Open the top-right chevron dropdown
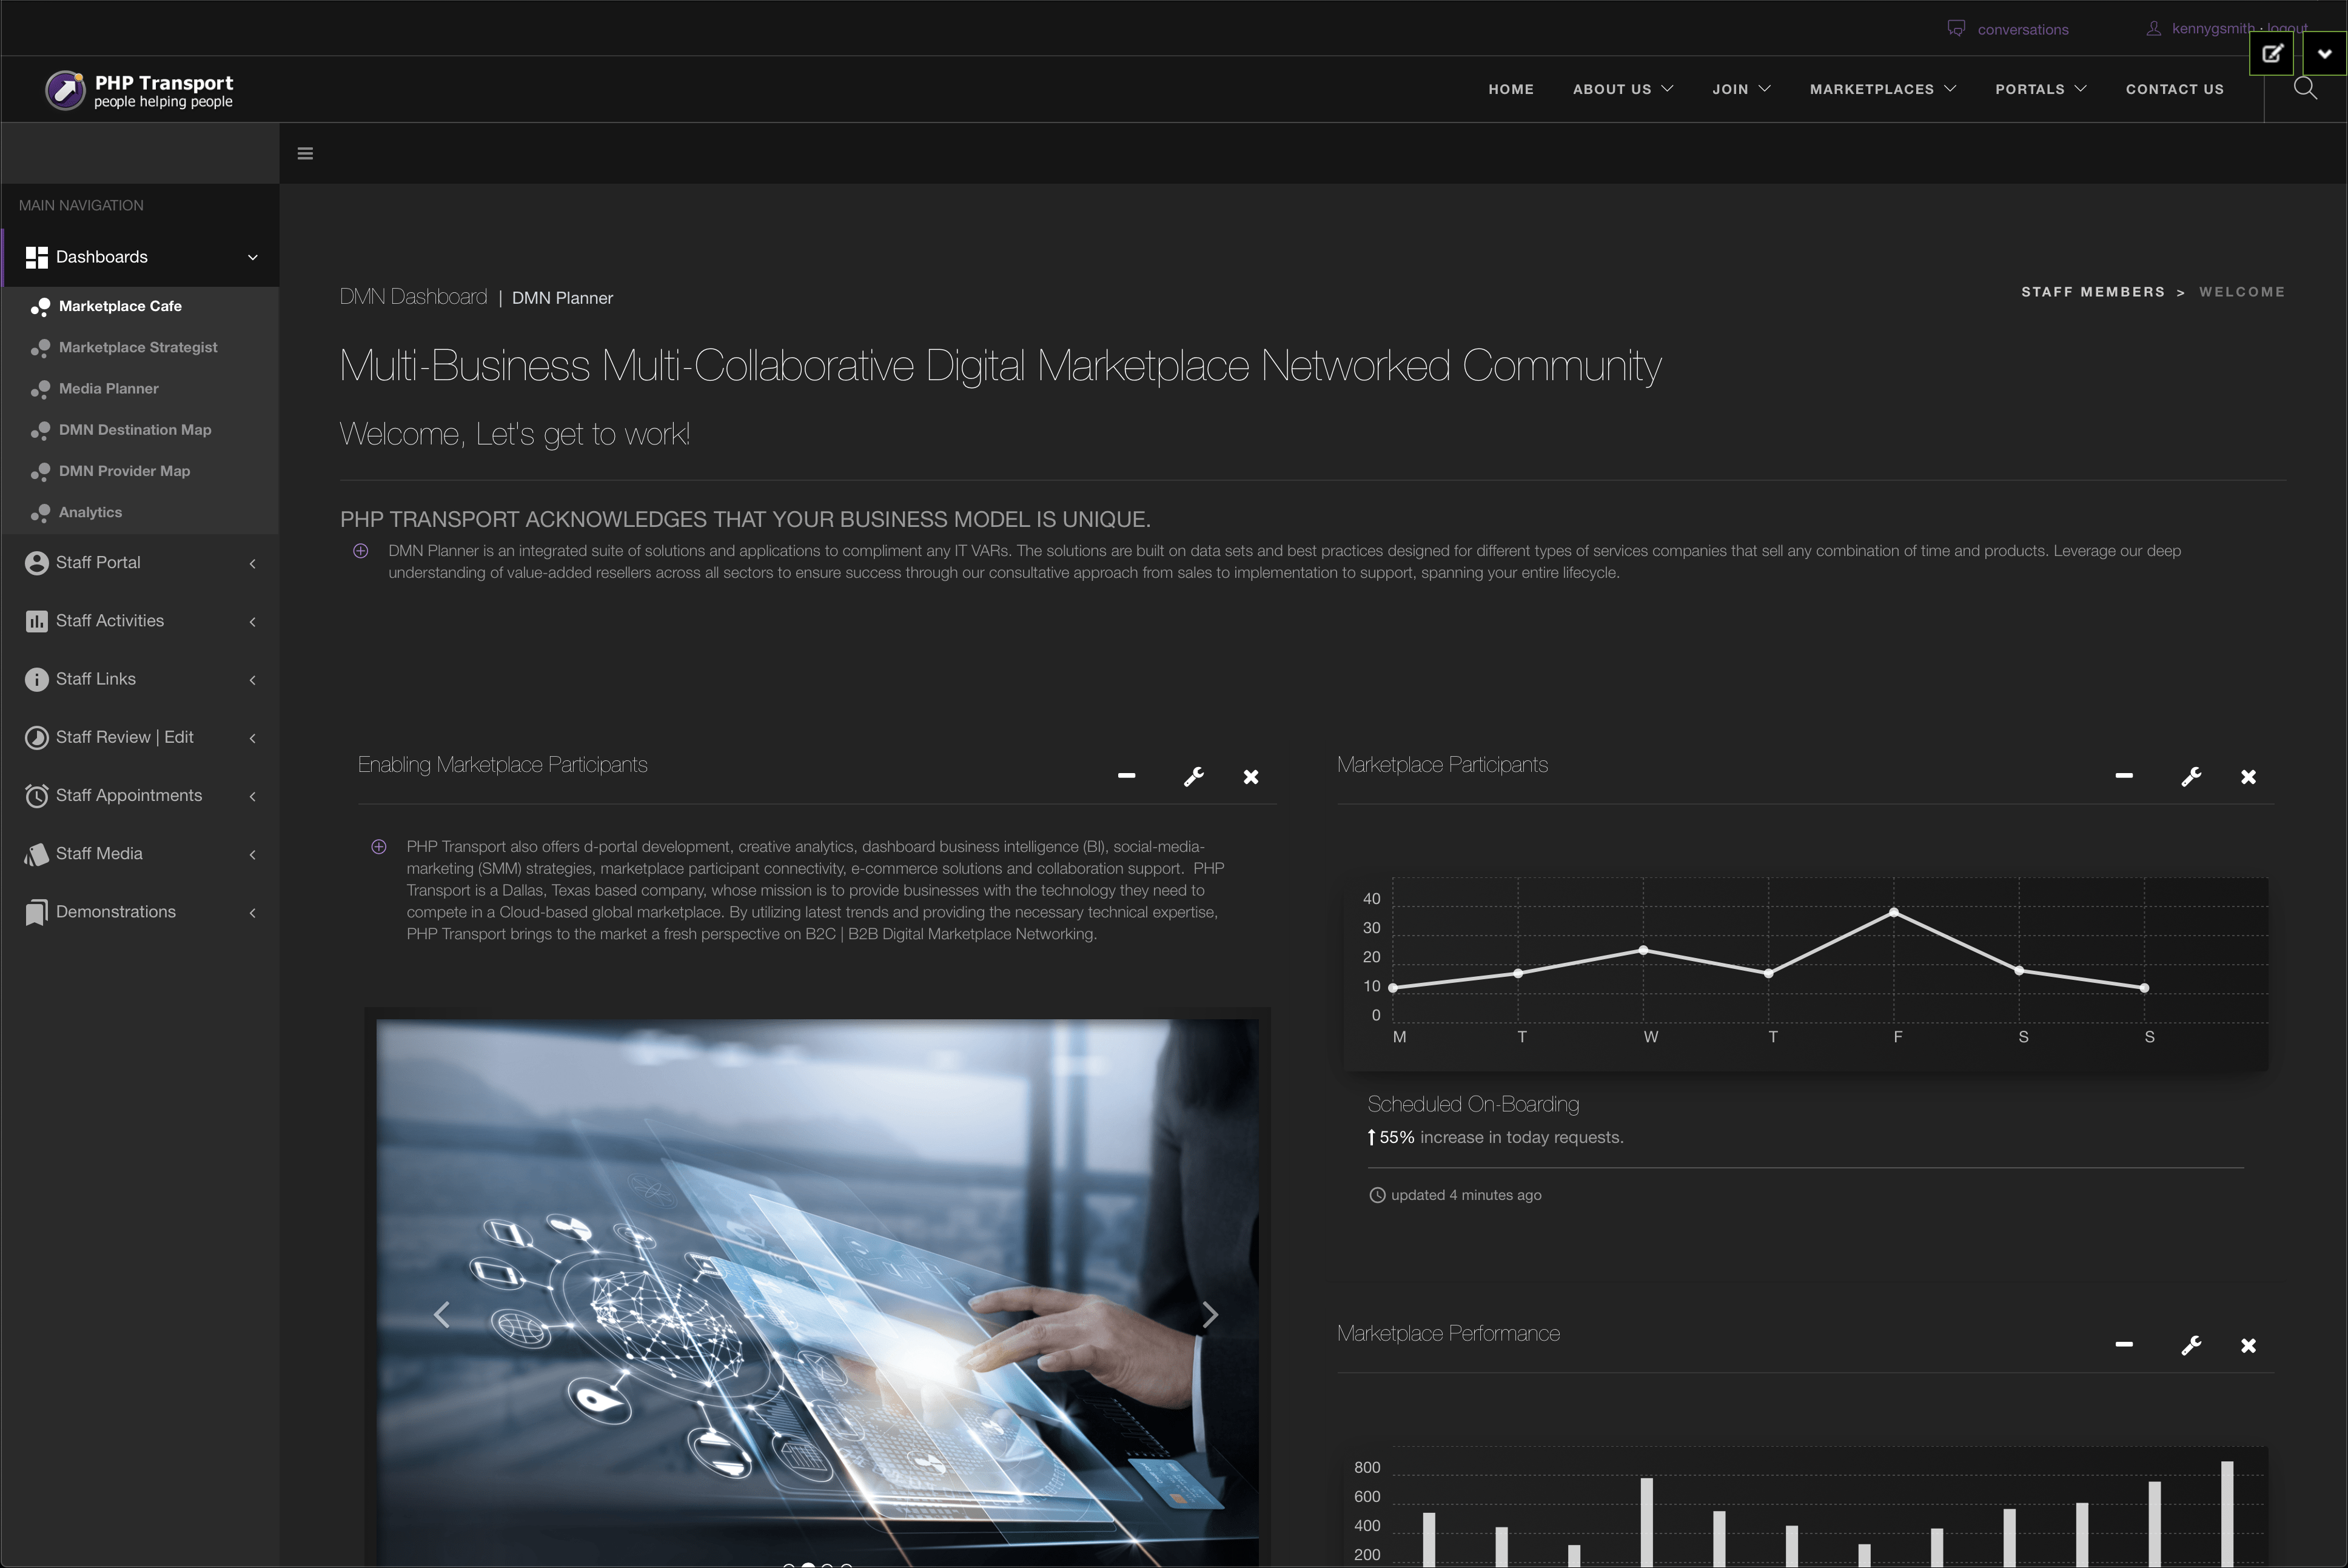 2324,54
